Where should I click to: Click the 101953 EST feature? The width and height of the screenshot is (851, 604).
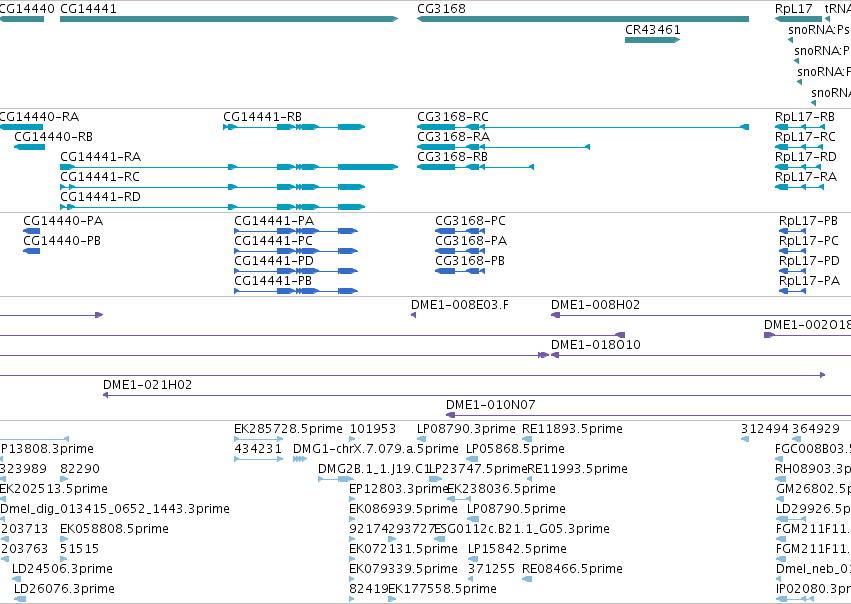[x=352, y=439]
